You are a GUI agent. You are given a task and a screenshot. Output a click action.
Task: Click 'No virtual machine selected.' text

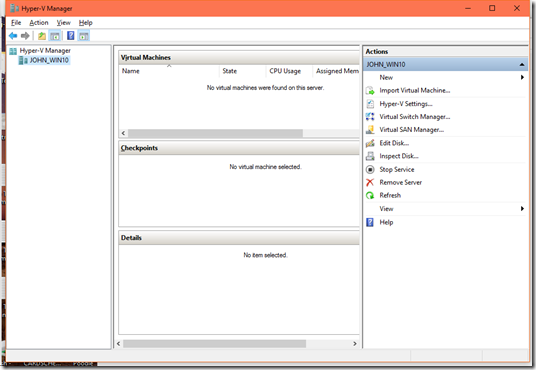[x=265, y=167]
